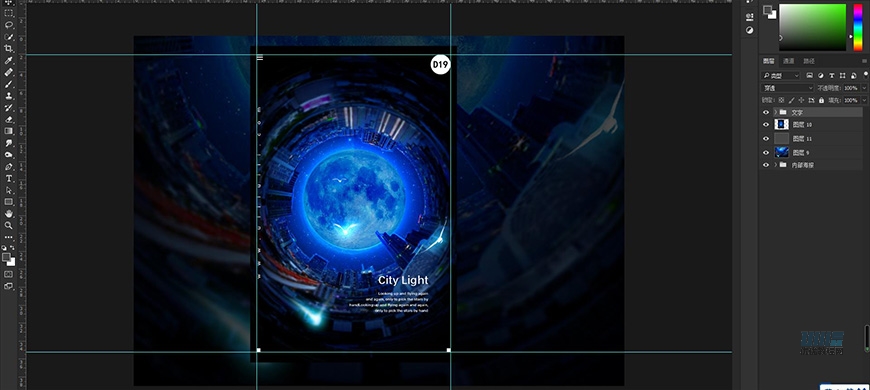
Task: Select the History Brush tool
Action: point(9,108)
